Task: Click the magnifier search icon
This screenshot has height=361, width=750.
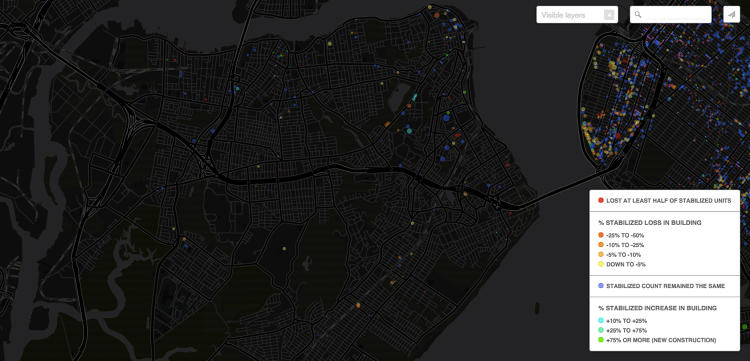Action: pos(638,15)
